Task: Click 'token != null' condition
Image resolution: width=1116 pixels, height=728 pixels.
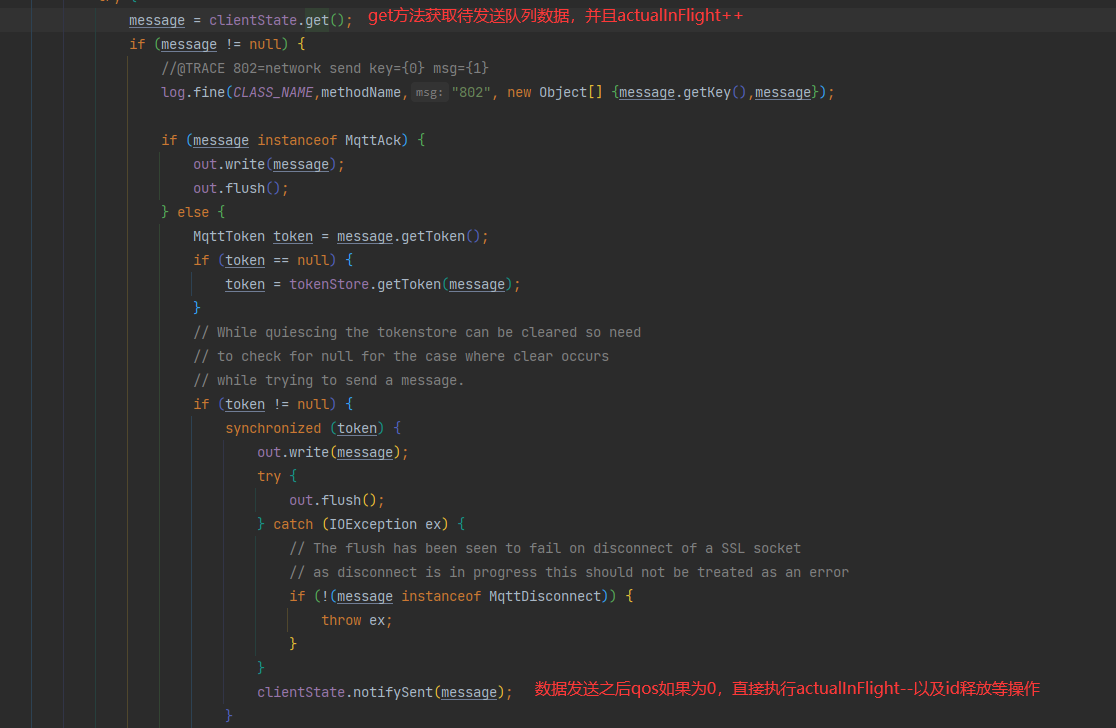Action: [x=277, y=404]
